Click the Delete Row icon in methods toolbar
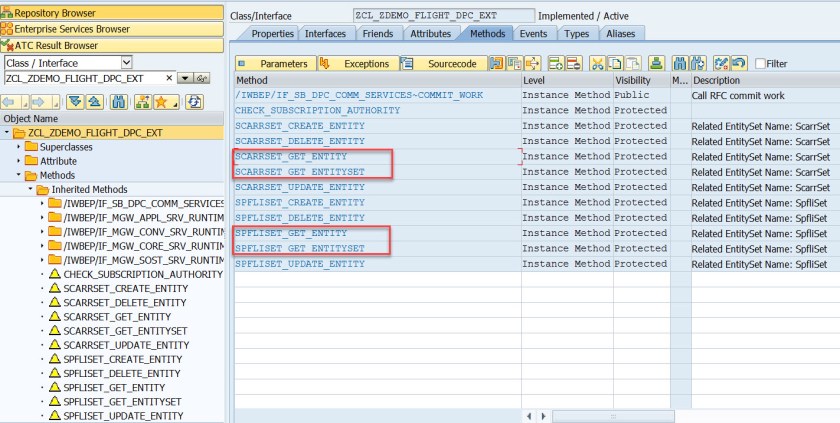The width and height of the screenshot is (840, 423). [574, 63]
